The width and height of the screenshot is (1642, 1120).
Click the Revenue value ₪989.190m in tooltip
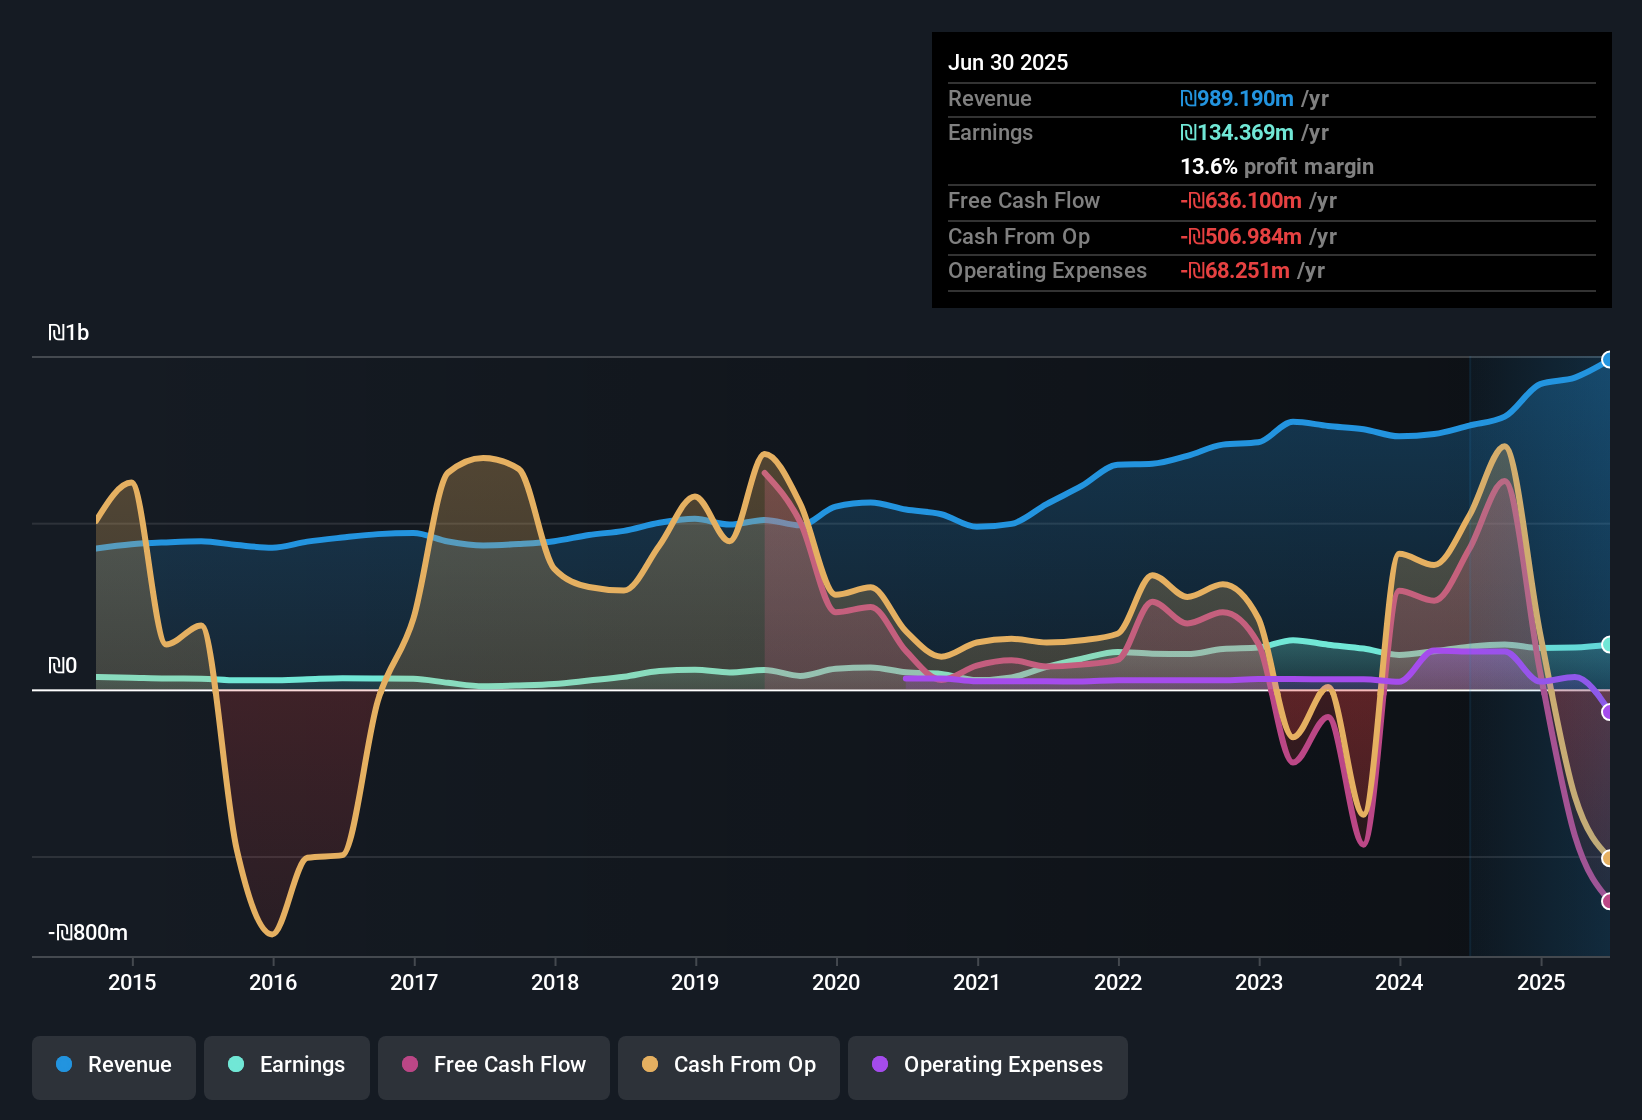pyautogui.click(x=1236, y=99)
